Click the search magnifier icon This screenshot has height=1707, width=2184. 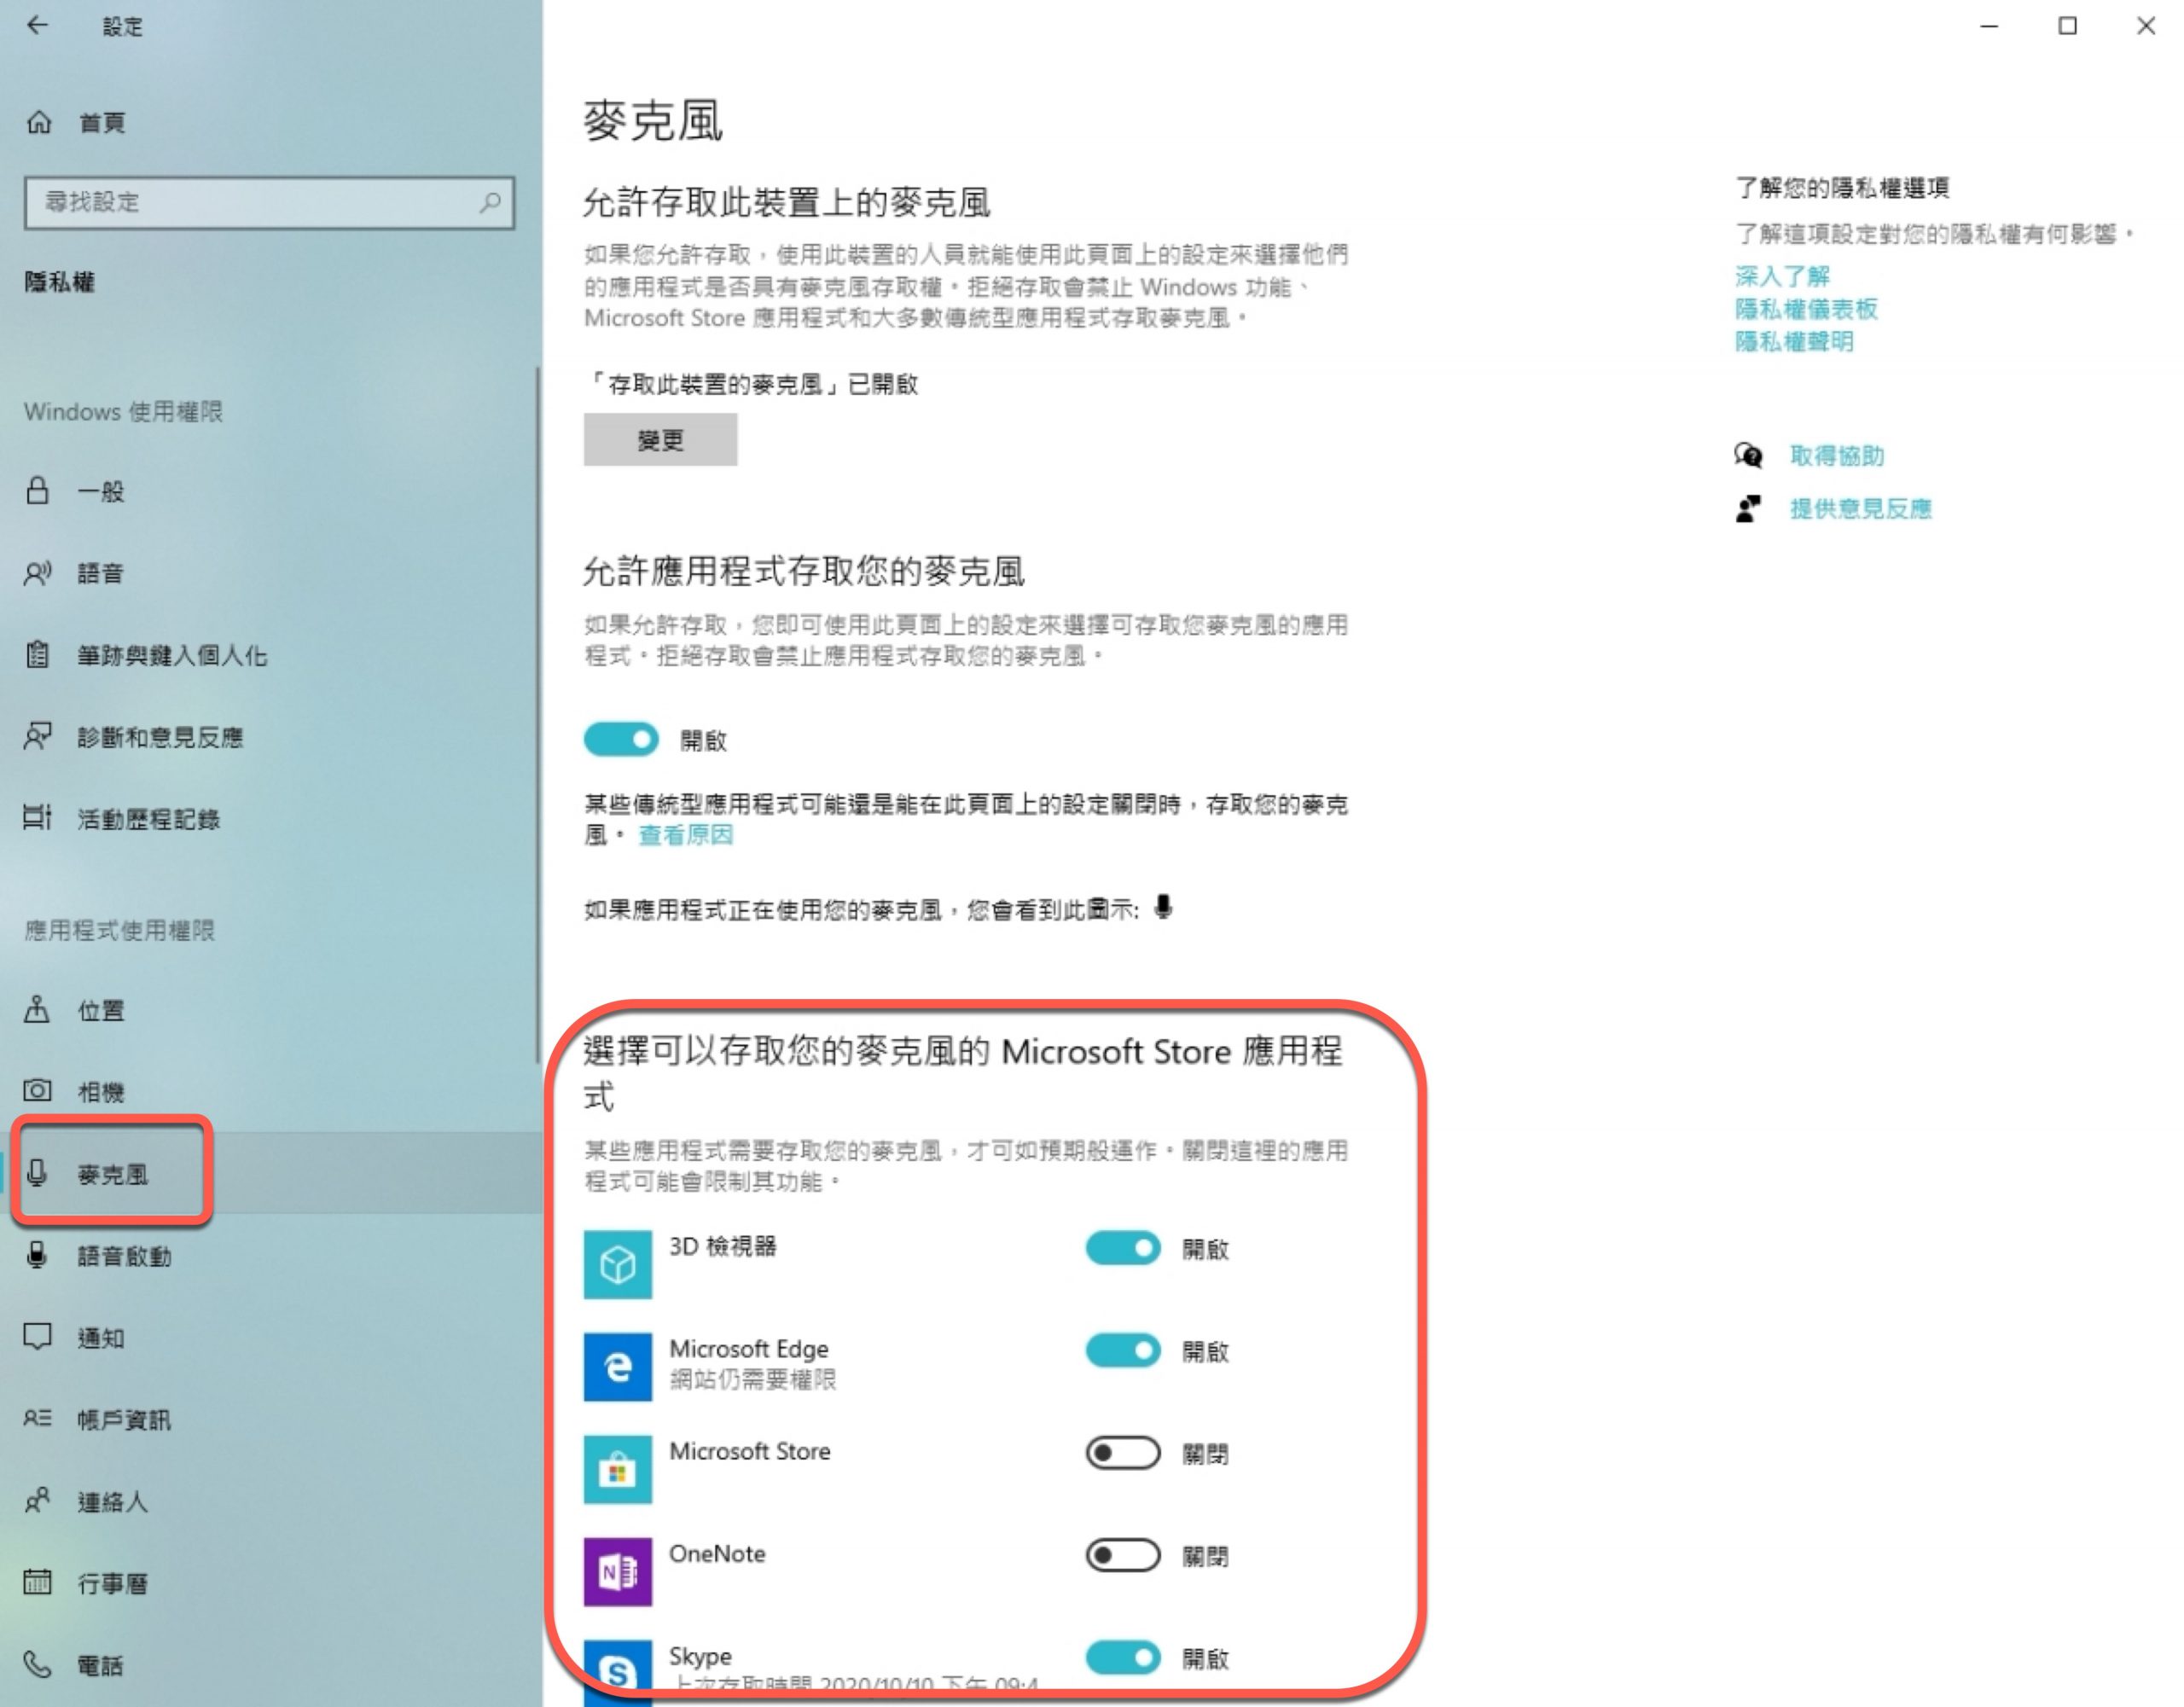click(x=490, y=203)
